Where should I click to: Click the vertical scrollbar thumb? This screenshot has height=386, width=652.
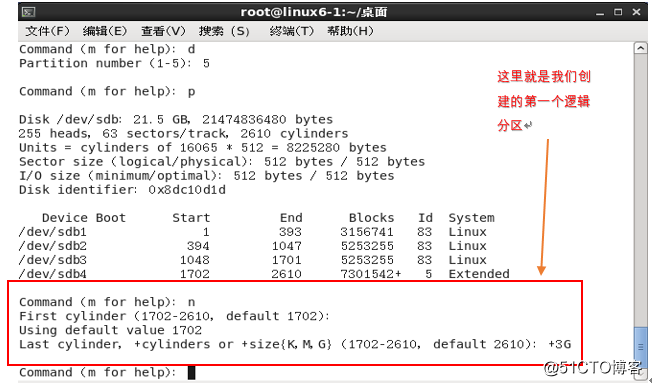point(640,346)
